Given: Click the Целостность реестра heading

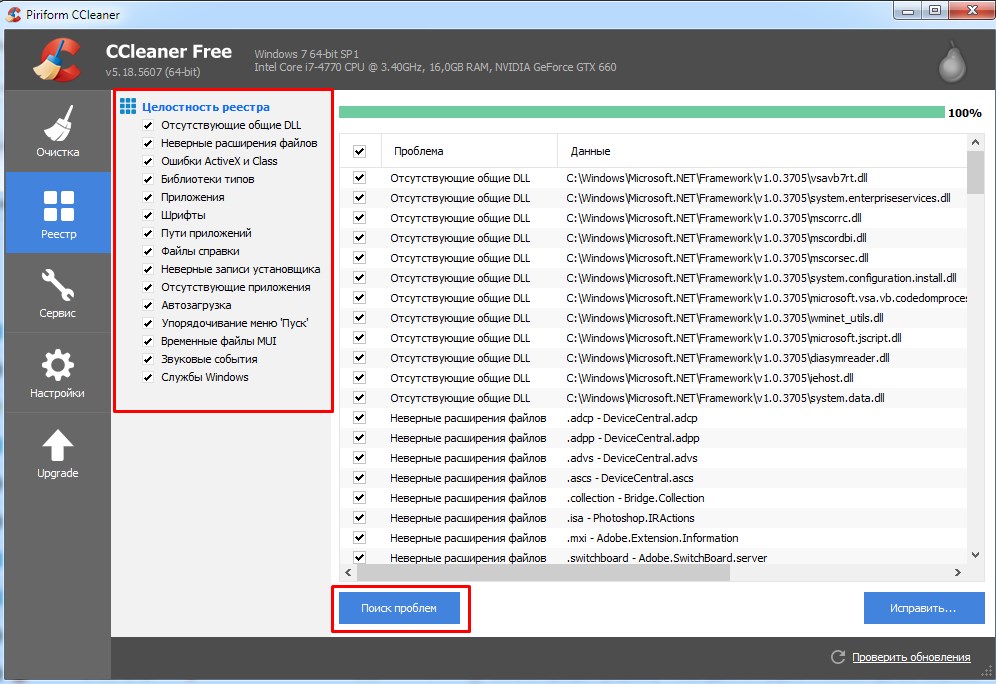Looking at the screenshot, I should (206, 107).
